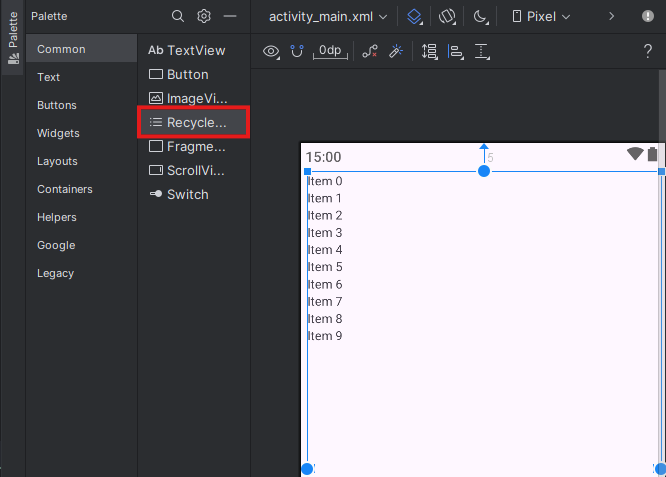Image resolution: width=666 pixels, height=477 pixels.
Task: Select design surface layers icon
Action: 415,16
